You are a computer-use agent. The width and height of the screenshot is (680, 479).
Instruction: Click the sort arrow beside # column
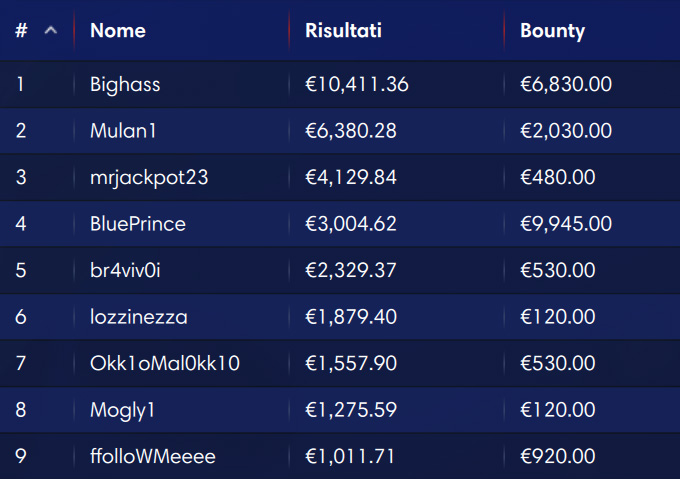[51, 30]
